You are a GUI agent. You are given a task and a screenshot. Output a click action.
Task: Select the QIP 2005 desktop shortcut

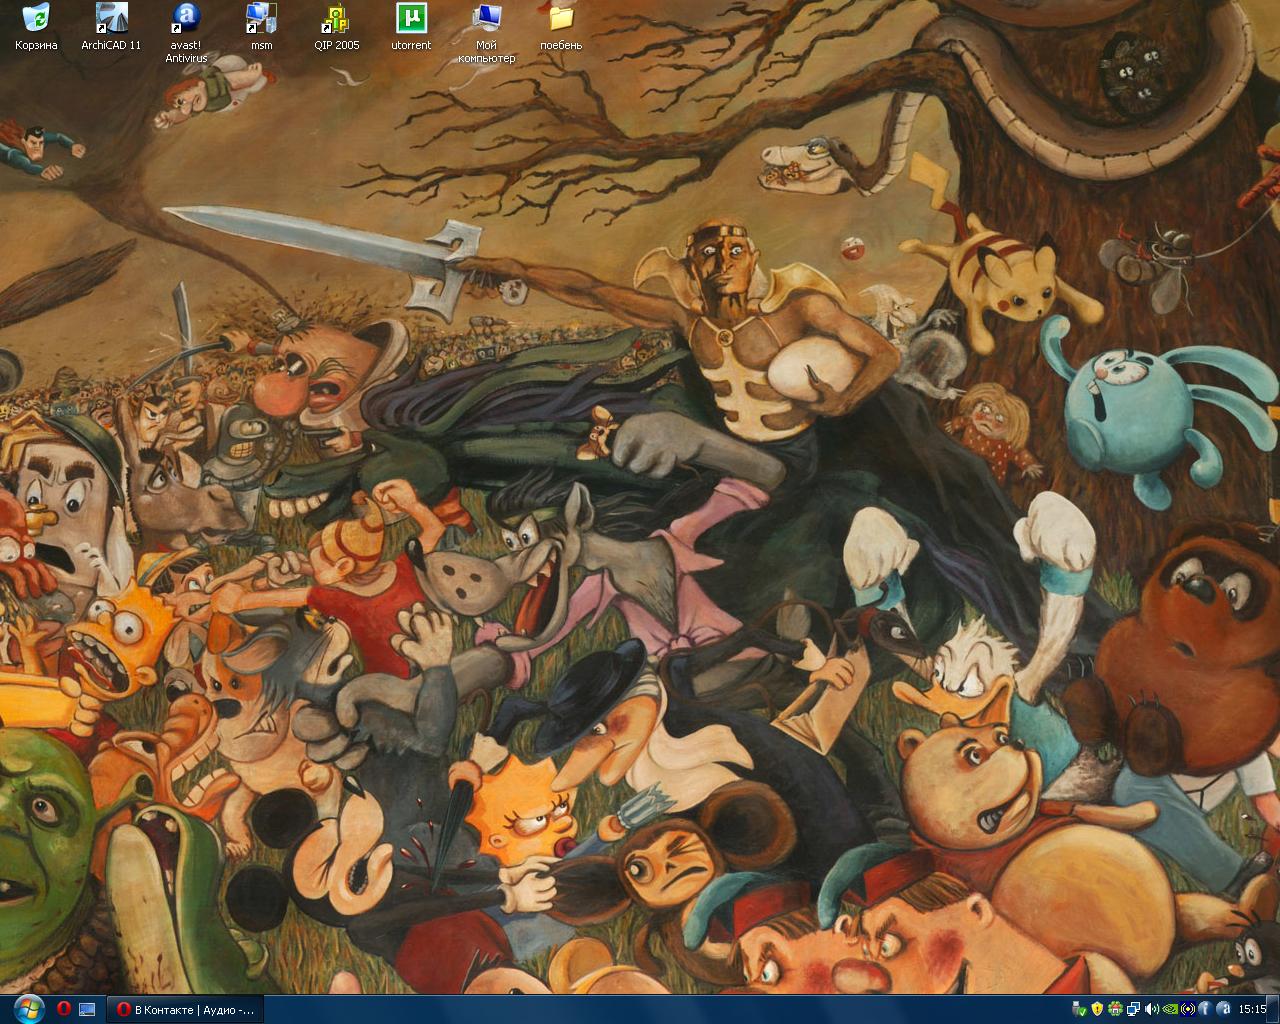336,28
